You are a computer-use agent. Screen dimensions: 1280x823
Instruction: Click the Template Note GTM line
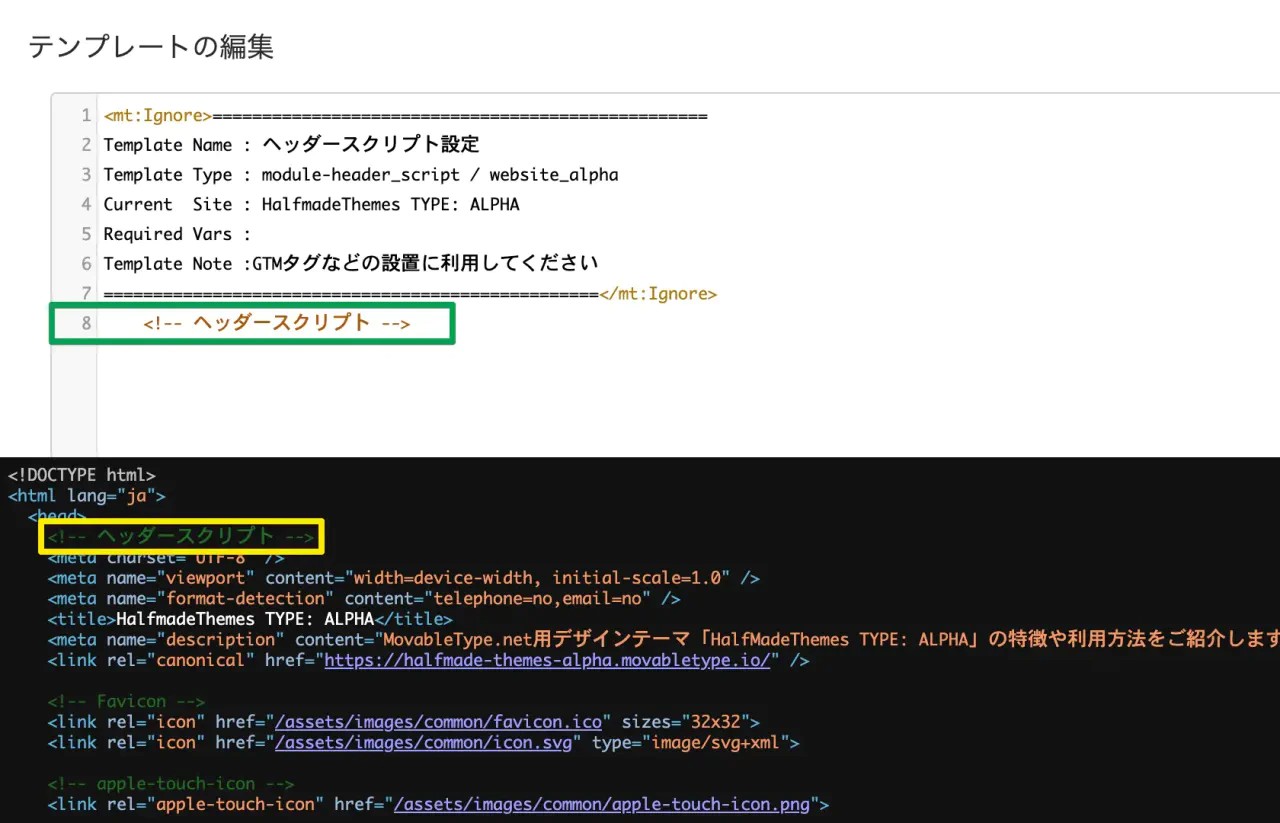(x=350, y=264)
